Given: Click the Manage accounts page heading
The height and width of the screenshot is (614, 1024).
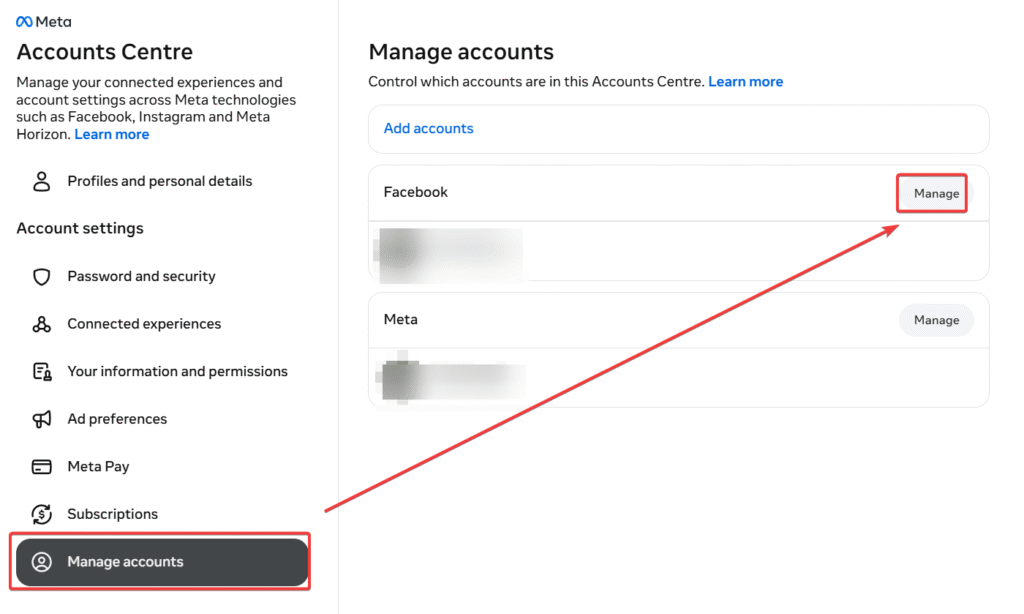Looking at the screenshot, I should [x=461, y=52].
